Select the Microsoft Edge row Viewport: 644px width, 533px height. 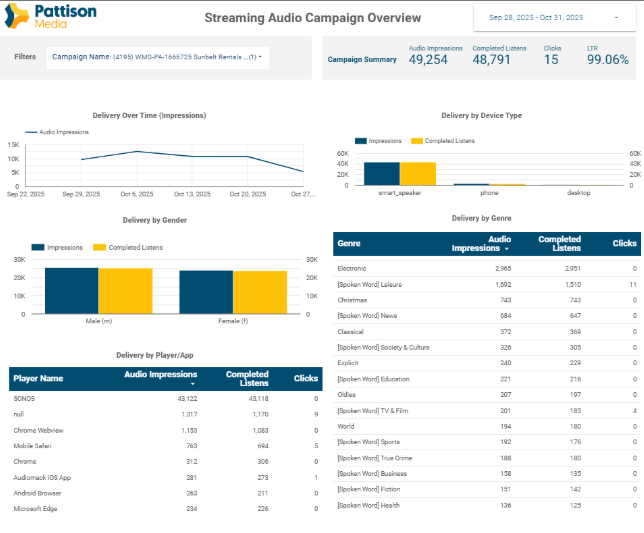[166, 509]
